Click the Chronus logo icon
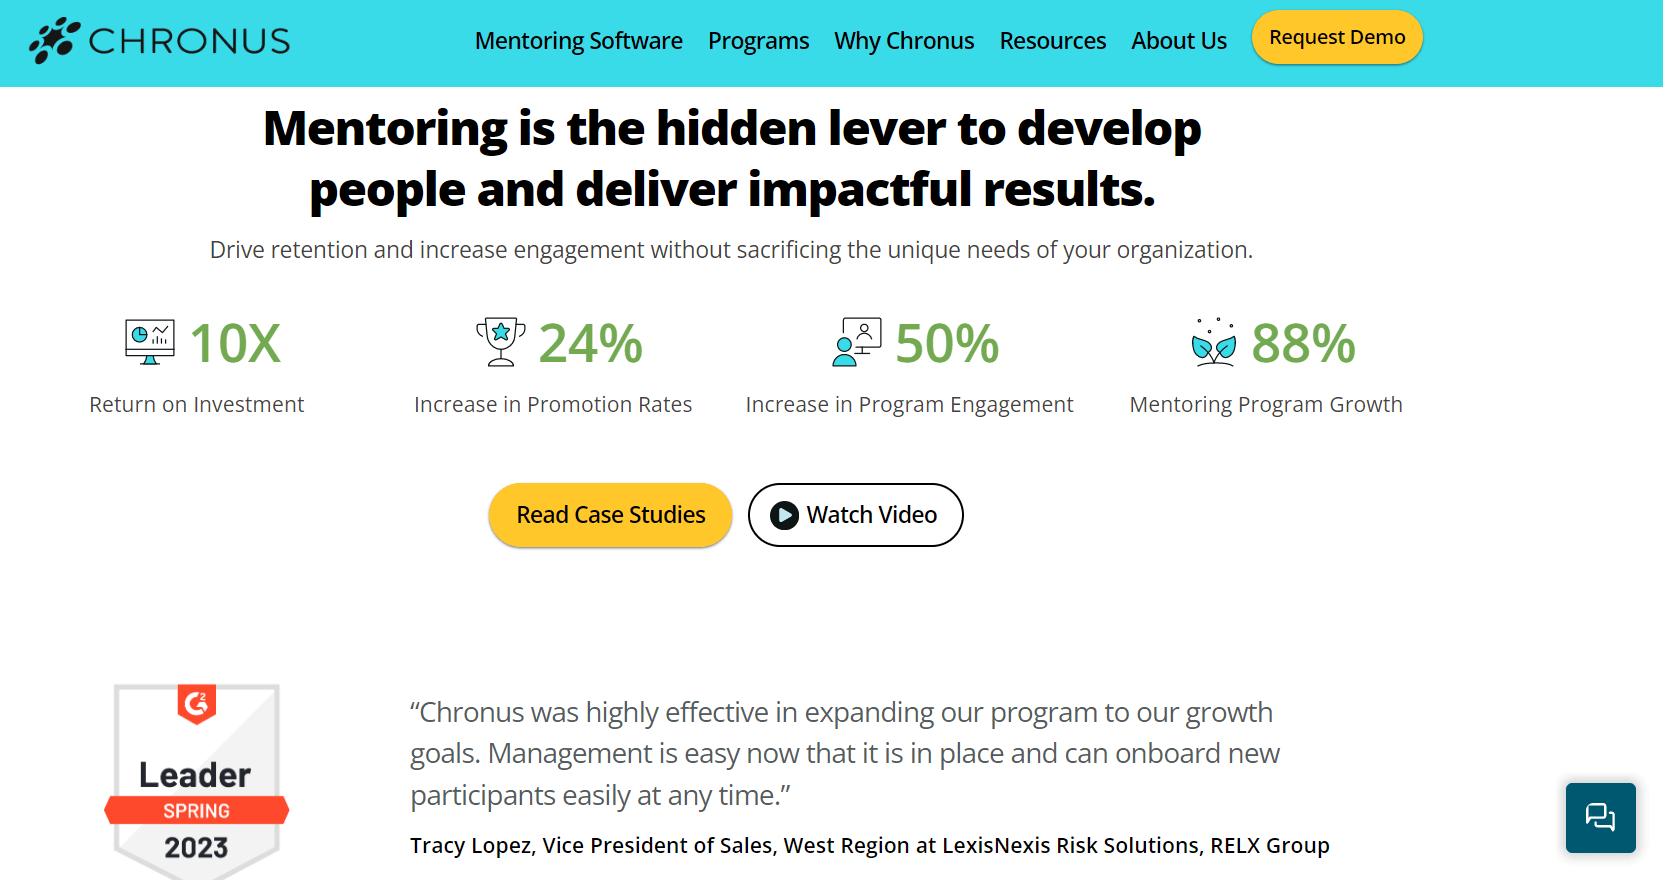The width and height of the screenshot is (1663, 880). [54, 40]
